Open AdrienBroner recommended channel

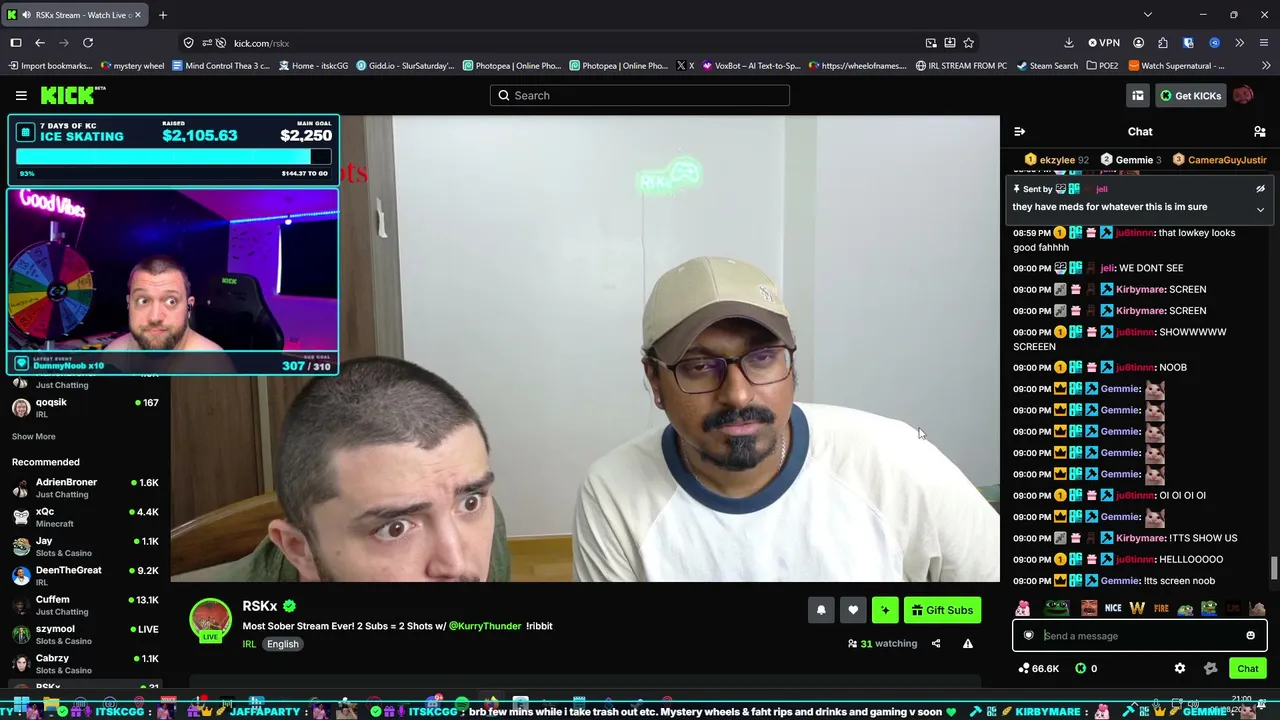coord(85,487)
